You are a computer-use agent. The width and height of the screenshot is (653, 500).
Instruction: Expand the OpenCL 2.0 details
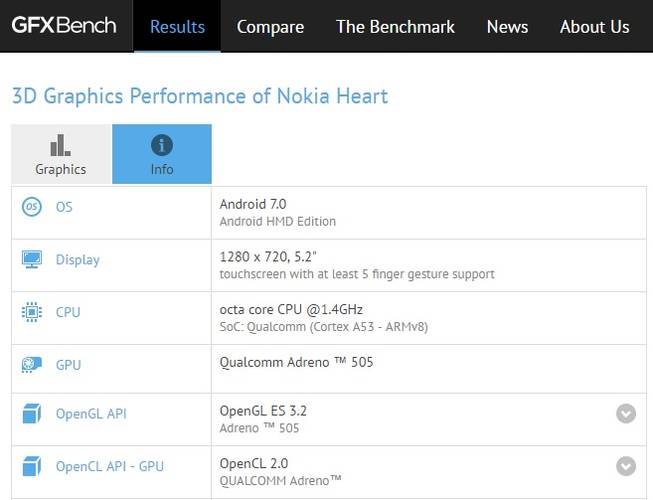(x=626, y=466)
